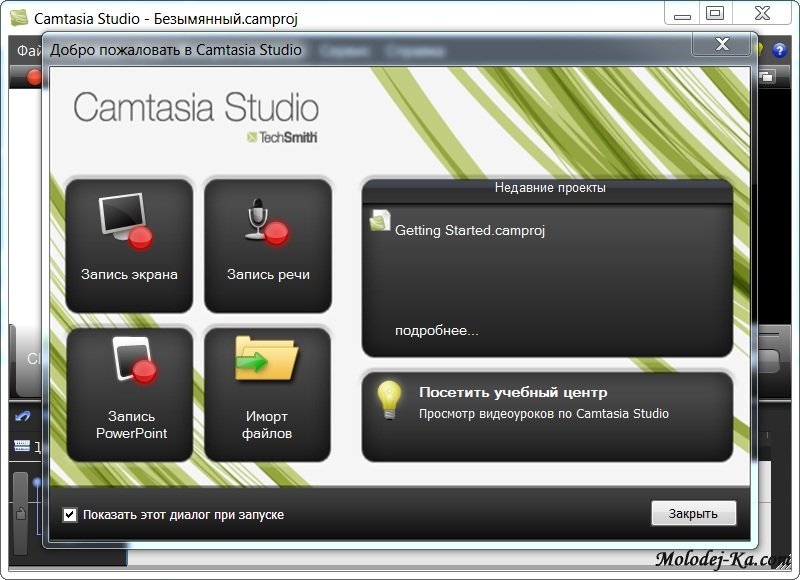Click the подробнее... link under recent projects
Screen dimensions: 800x580
point(436,331)
